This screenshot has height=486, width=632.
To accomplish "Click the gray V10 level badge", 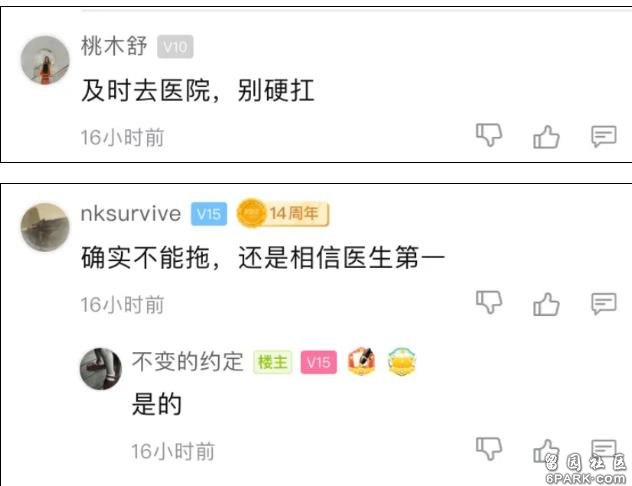I will pos(175,47).
